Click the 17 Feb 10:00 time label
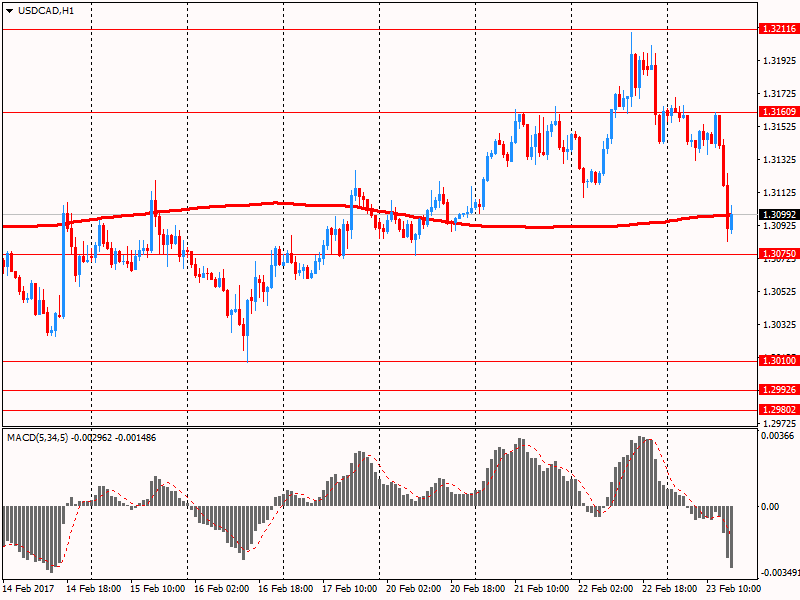Screen dimensions: 800x600 coord(350,589)
